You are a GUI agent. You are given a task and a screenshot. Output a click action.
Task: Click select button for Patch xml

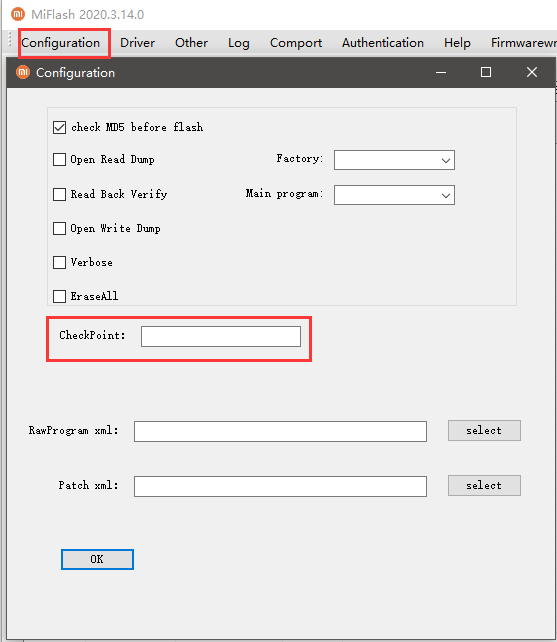(x=484, y=485)
